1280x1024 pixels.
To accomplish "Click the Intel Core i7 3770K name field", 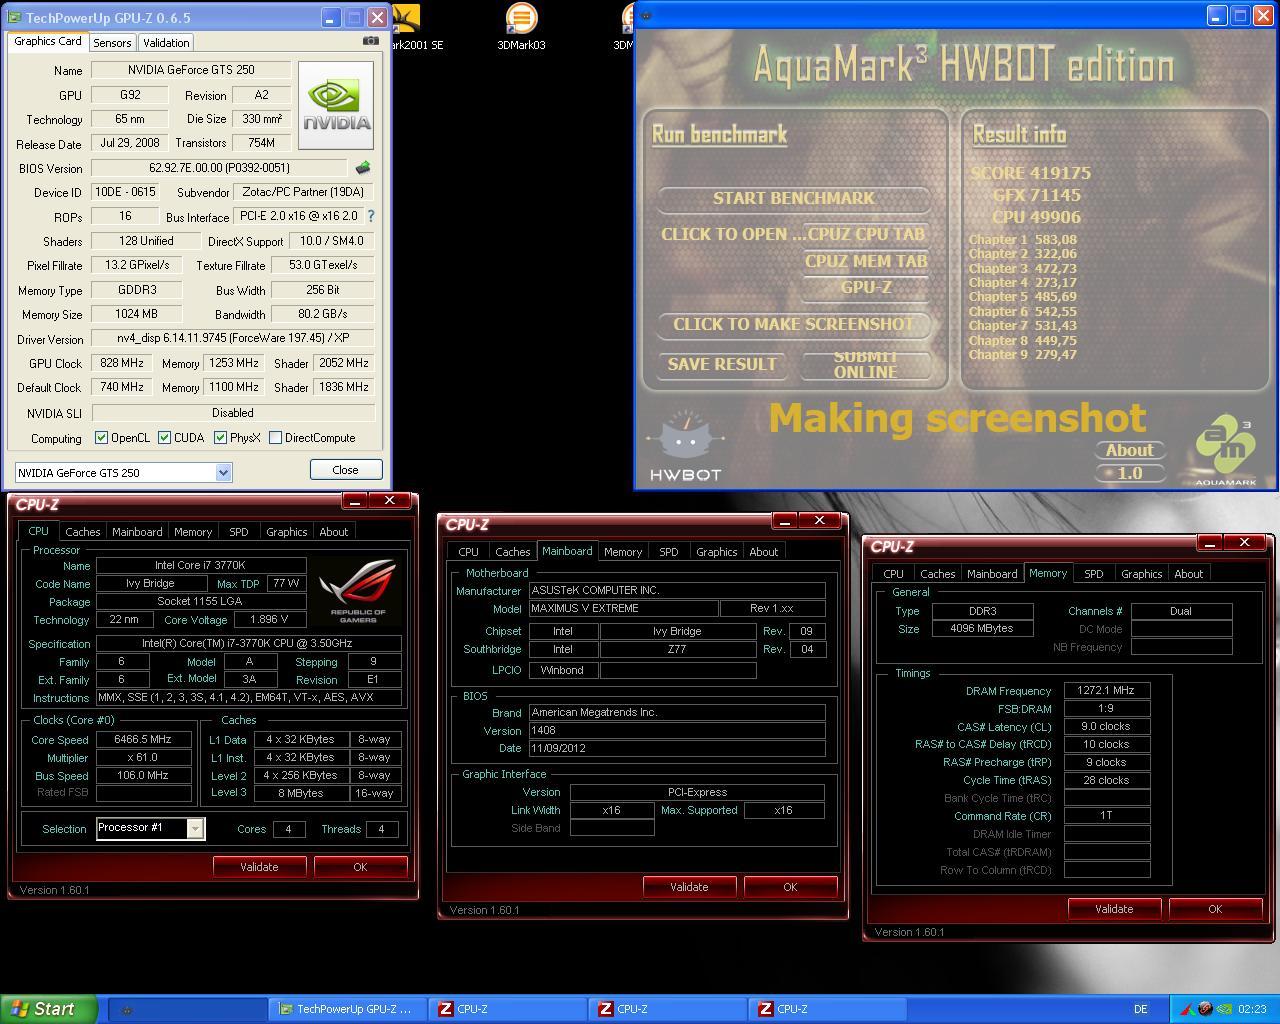I will pos(200,566).
